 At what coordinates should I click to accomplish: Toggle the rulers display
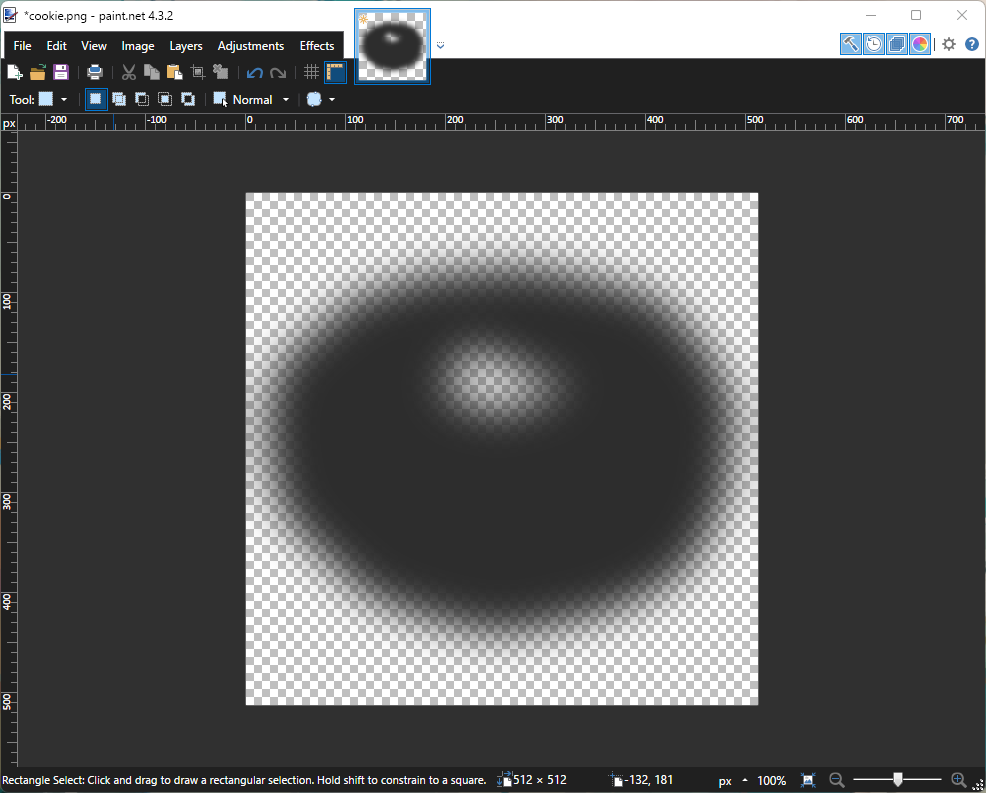coord(335,72)
